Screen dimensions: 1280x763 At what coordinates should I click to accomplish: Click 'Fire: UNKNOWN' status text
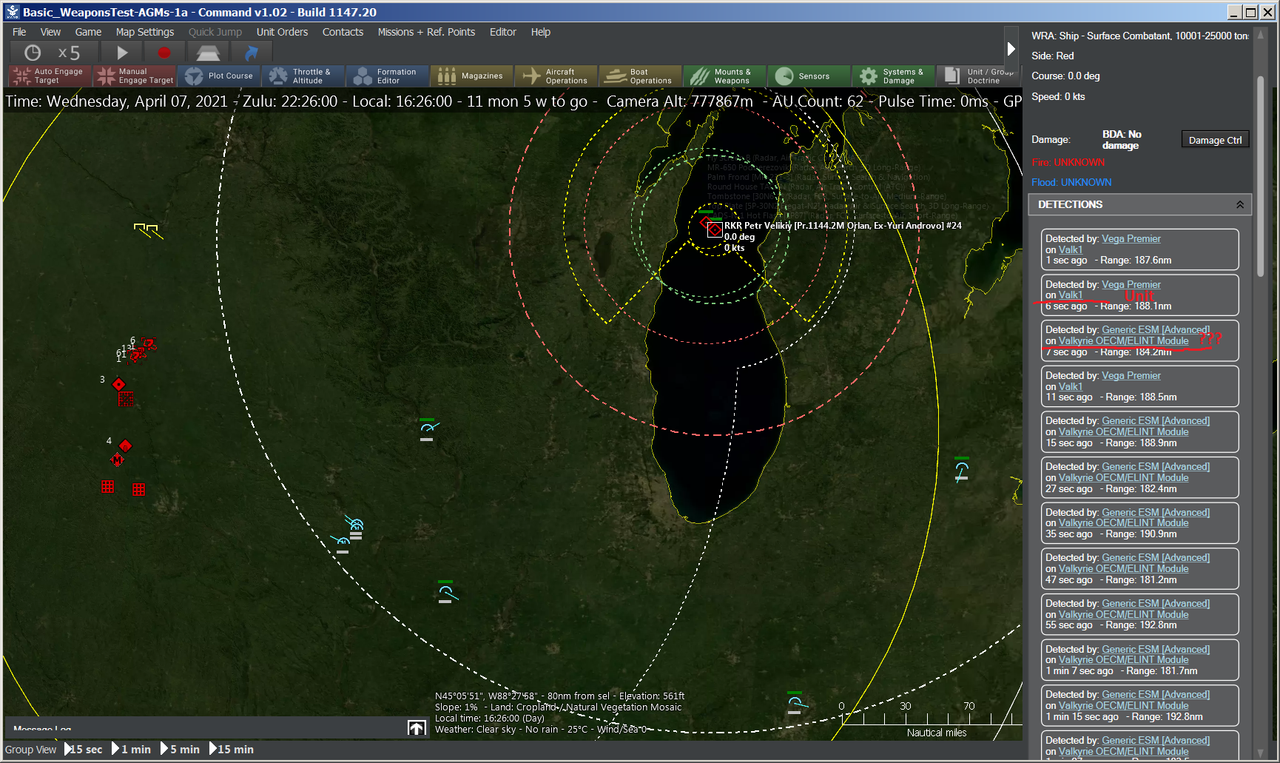point(1068,162)
